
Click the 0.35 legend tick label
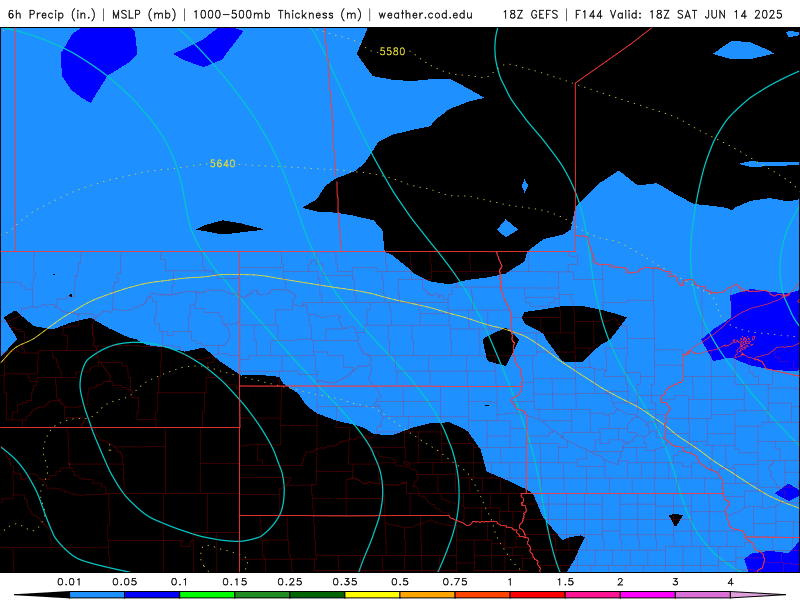coord(345,582)
